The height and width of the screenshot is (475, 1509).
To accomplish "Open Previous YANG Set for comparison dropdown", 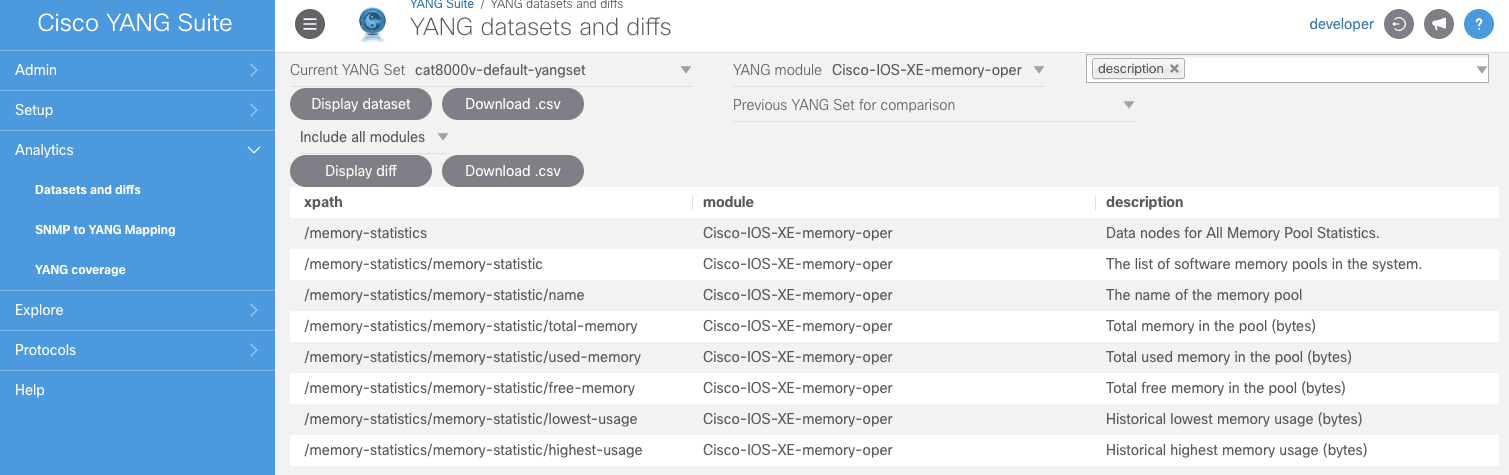I will click(x=933, y=105).
